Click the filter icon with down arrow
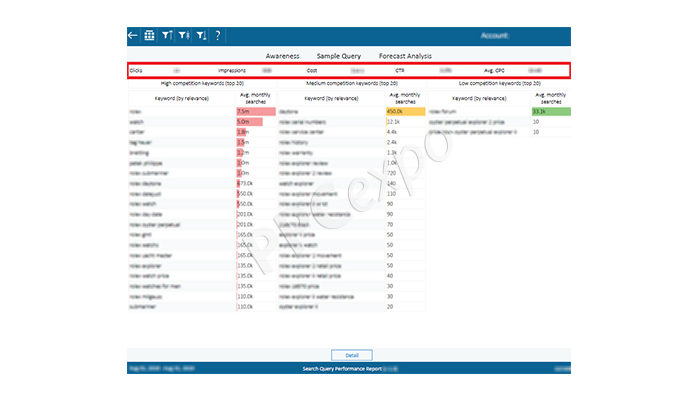The width and height of the screenshot is (698, 400). pyautogui.click(x=201, y=35)
